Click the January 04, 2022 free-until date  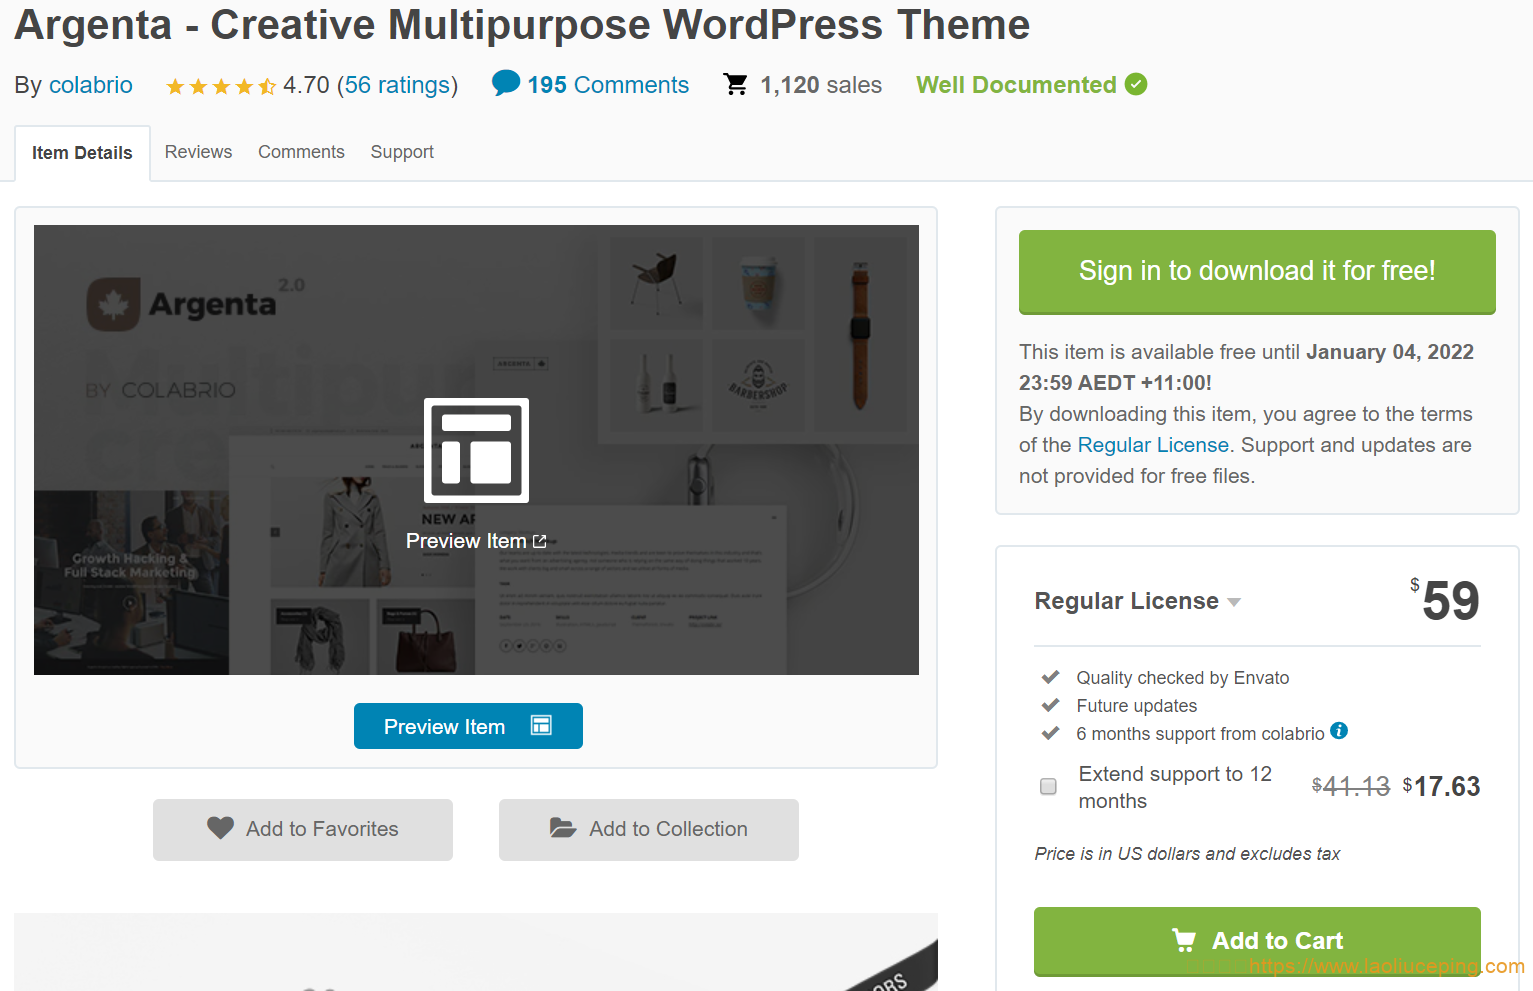[1390, 352]
